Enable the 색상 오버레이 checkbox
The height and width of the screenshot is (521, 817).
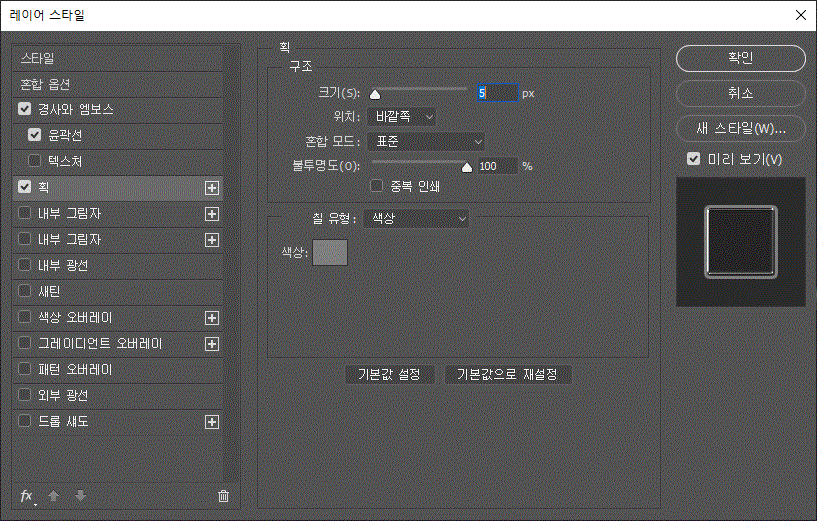point(24,317)
